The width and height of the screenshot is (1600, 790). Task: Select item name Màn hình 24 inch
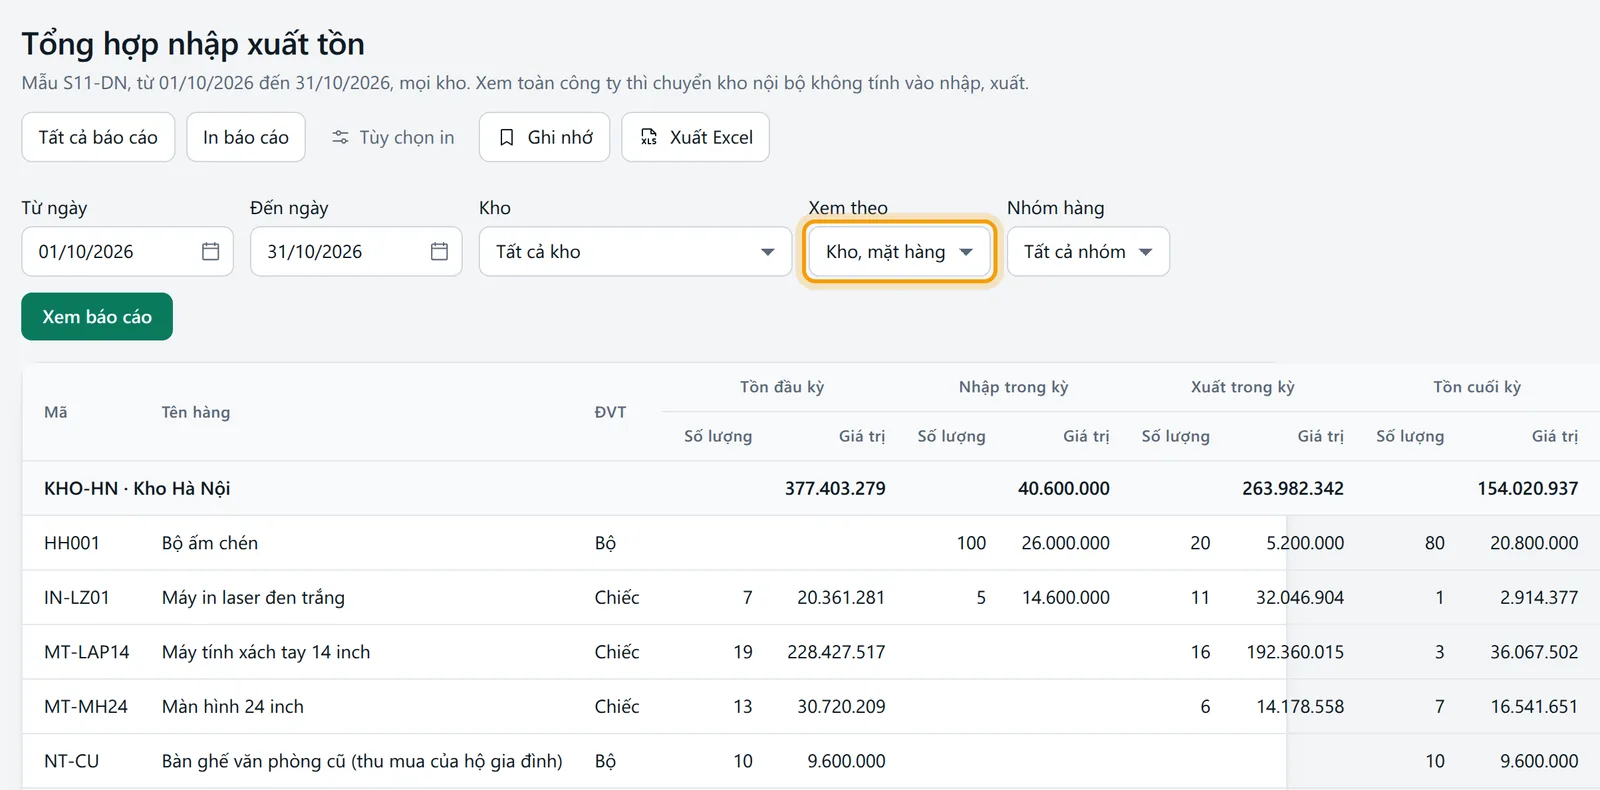pos(233,706)
